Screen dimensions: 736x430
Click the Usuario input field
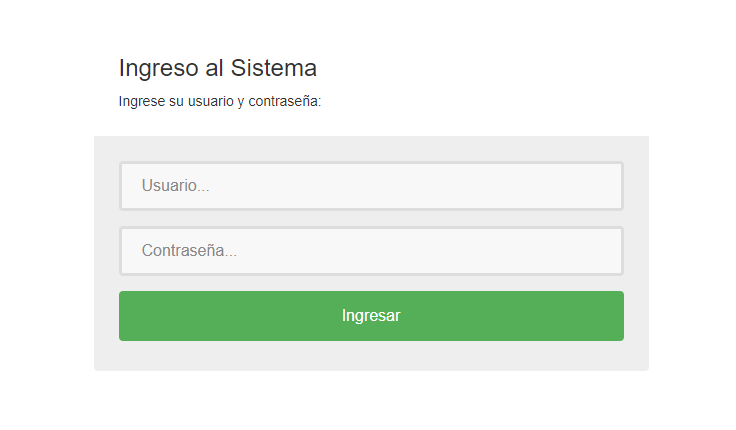point(371,186)
